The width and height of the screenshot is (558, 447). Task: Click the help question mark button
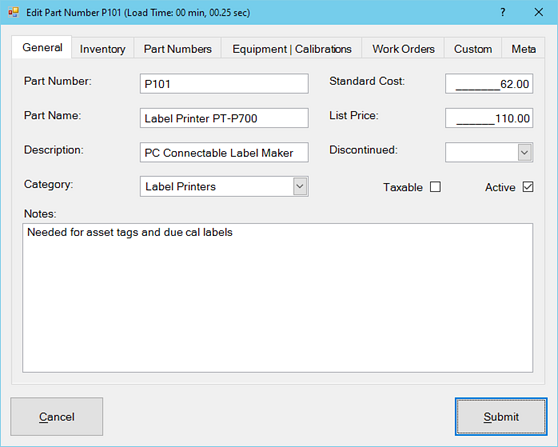(x=502, y=12)
